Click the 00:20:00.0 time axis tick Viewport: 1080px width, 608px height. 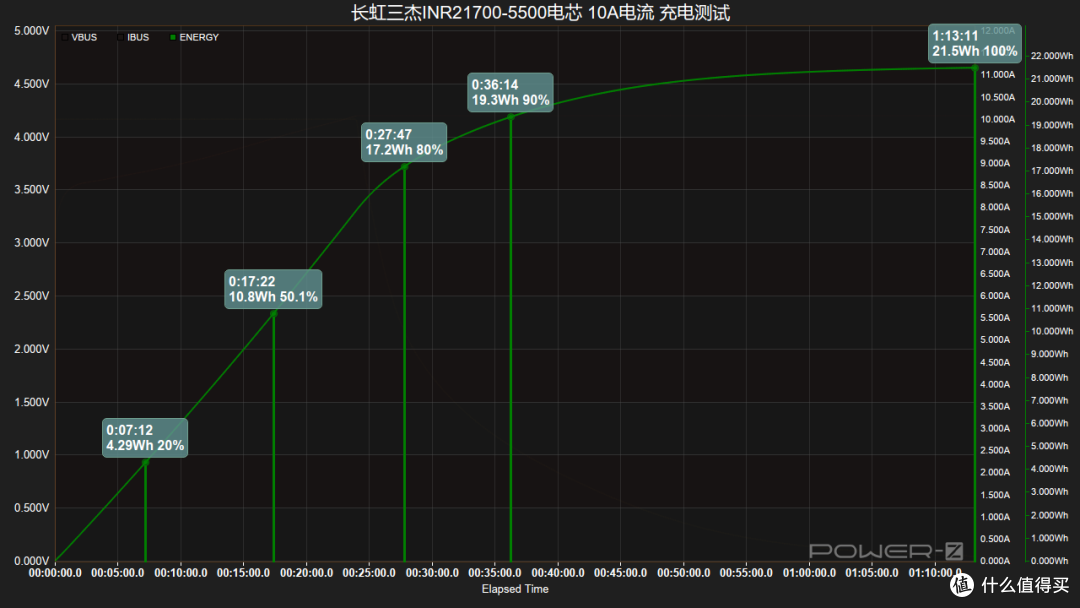tap(307, 573)
